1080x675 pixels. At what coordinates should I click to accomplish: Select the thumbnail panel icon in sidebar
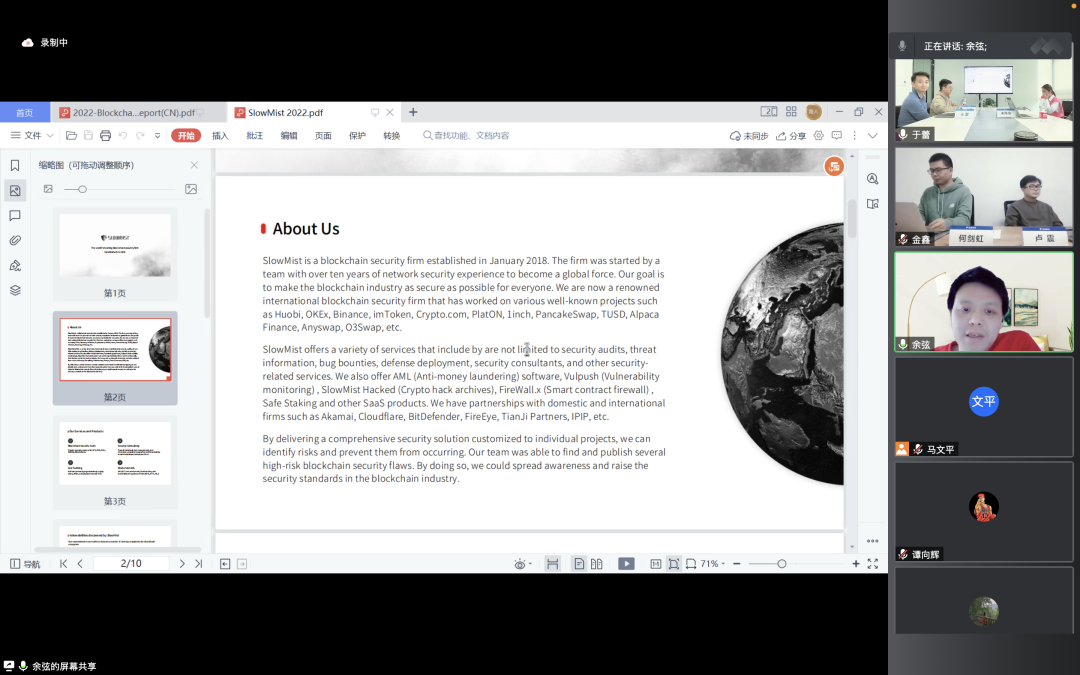pos(14,191)
